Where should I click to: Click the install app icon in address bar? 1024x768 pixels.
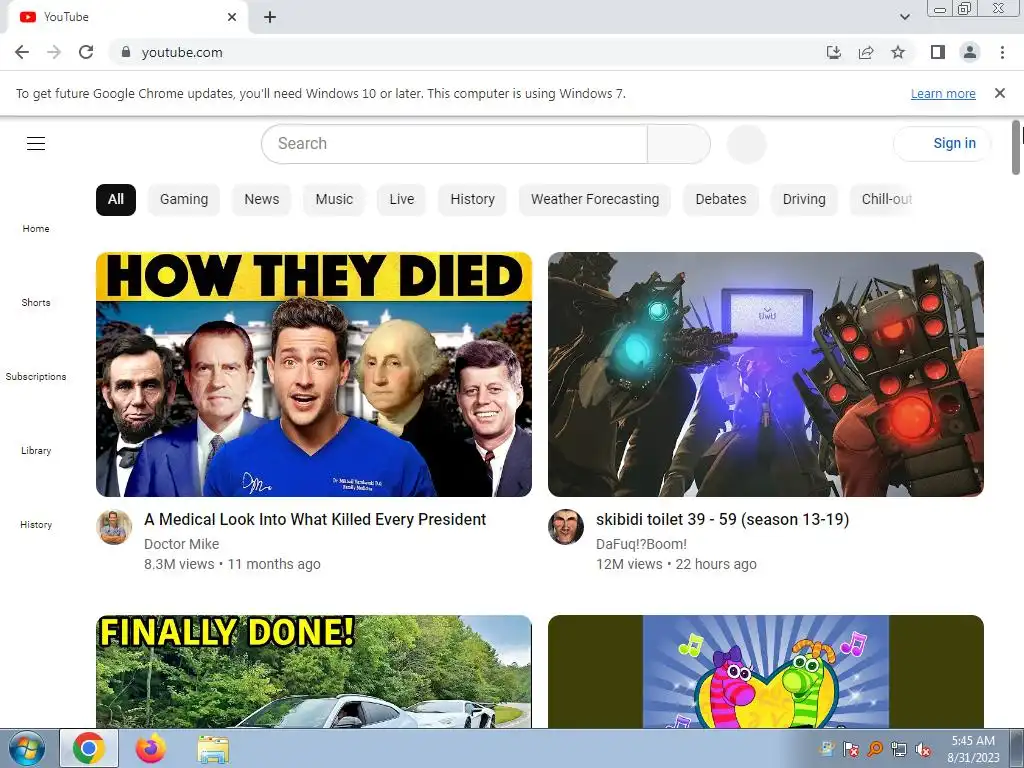pyautogui.click(x=834, y=52)
